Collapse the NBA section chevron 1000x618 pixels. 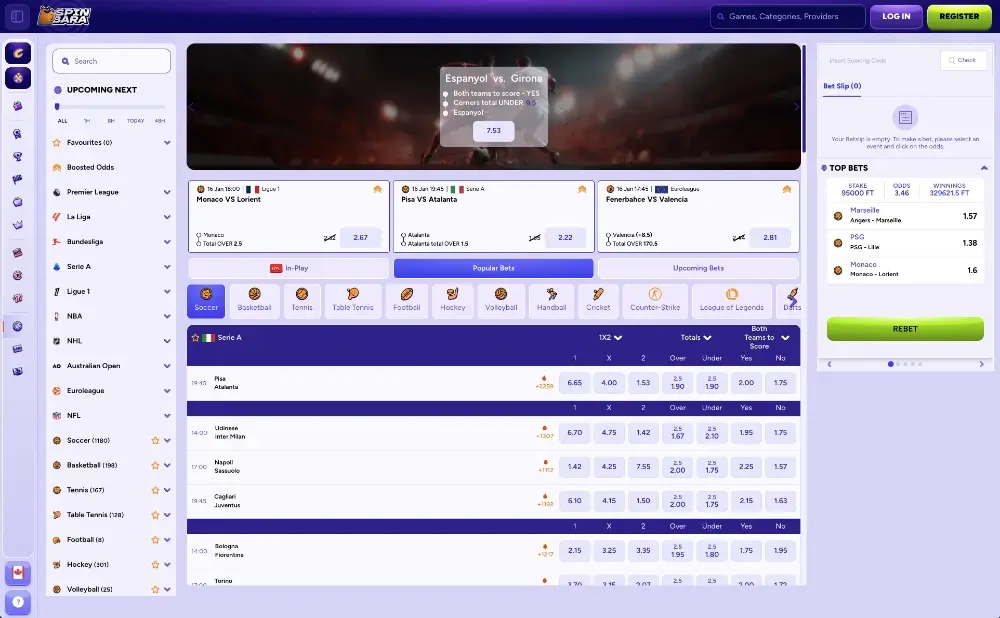(167, 316)
